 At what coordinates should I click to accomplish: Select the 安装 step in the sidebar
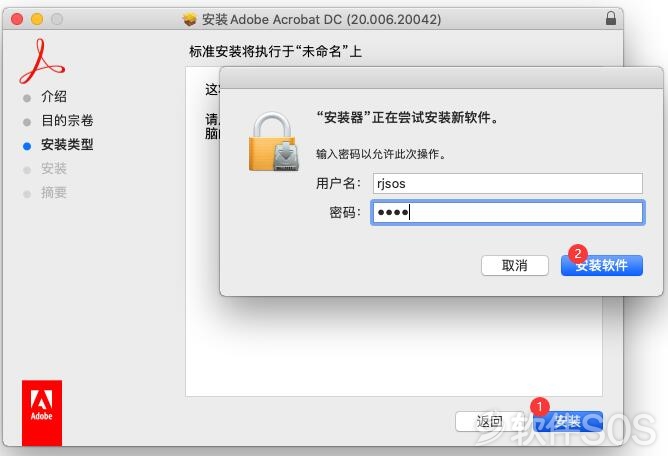(54, 168)
